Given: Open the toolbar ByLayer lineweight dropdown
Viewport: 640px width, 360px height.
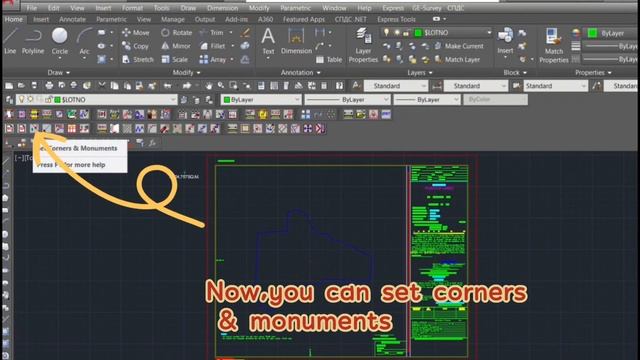Looking at the screenshot, I should pos(427,100).
